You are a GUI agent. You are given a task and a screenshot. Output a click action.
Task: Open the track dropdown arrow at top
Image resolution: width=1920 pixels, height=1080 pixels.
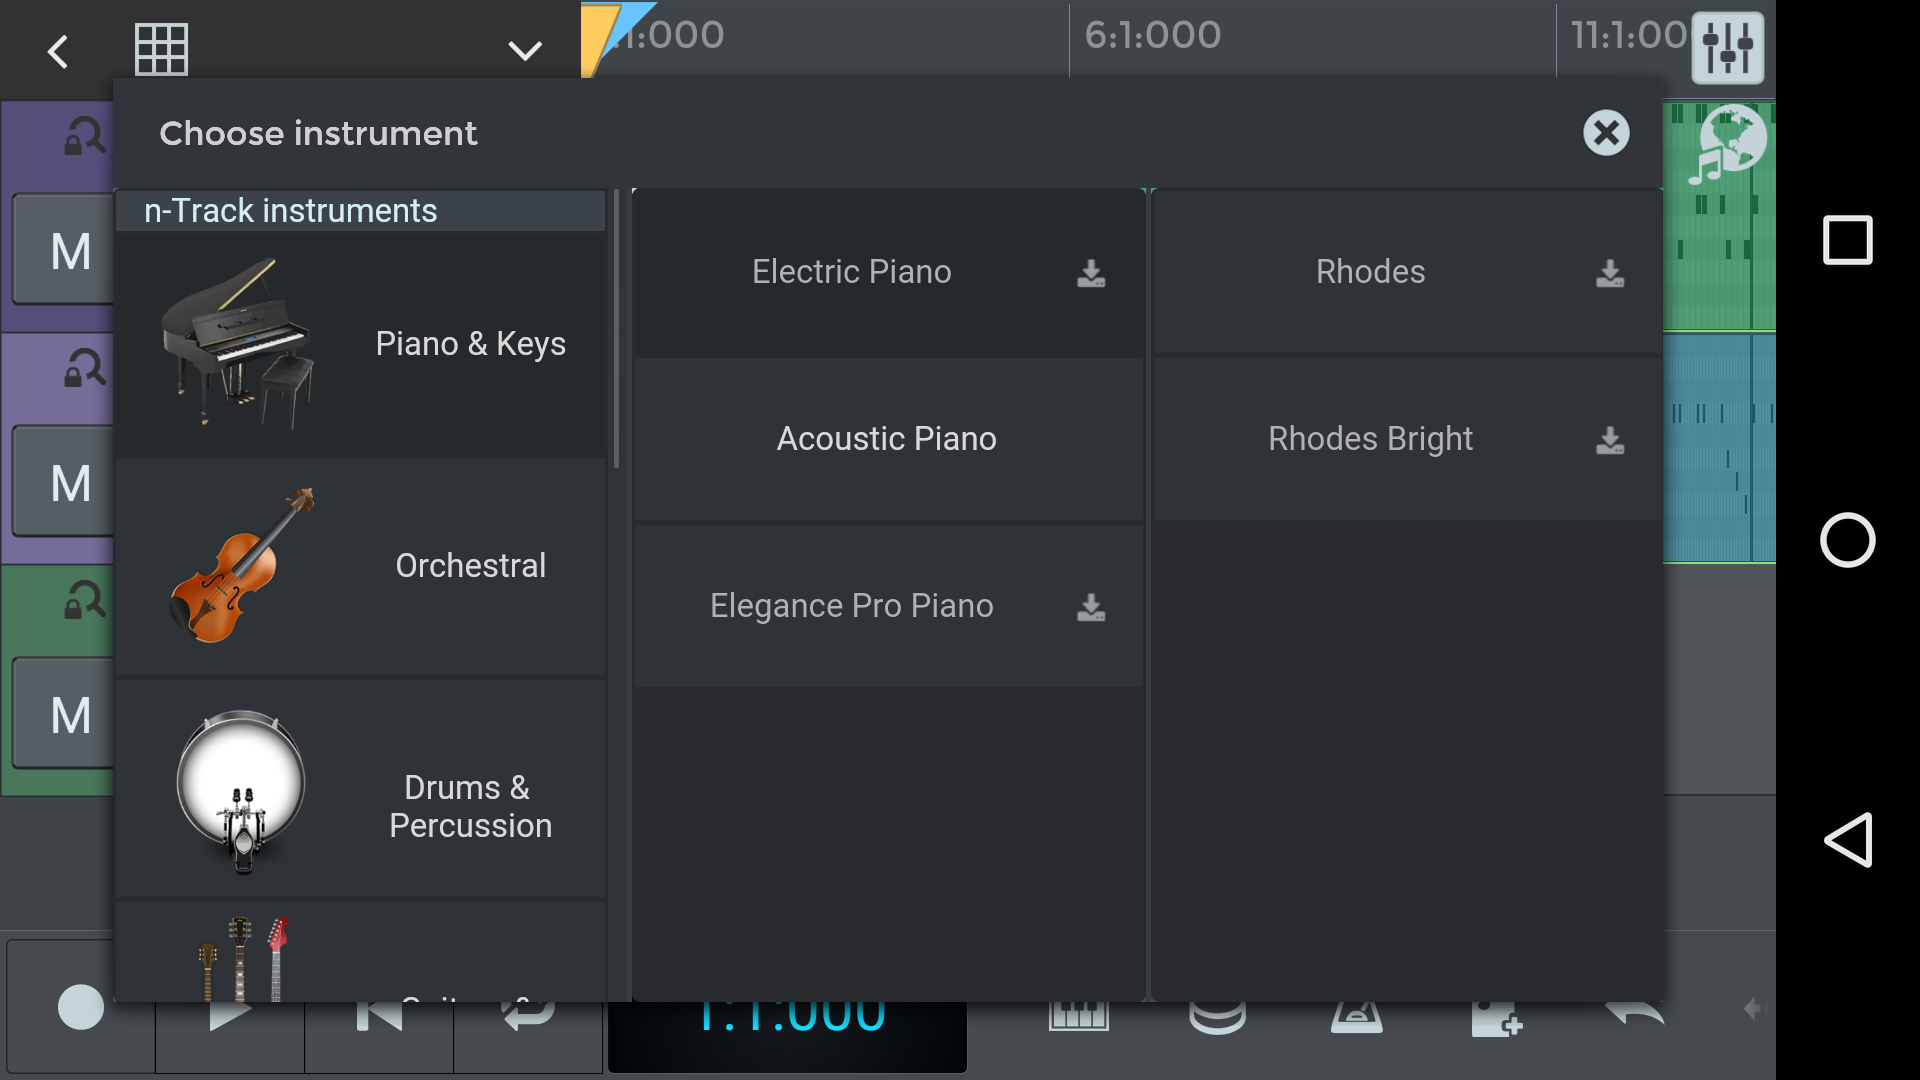(x=525, y=49)
